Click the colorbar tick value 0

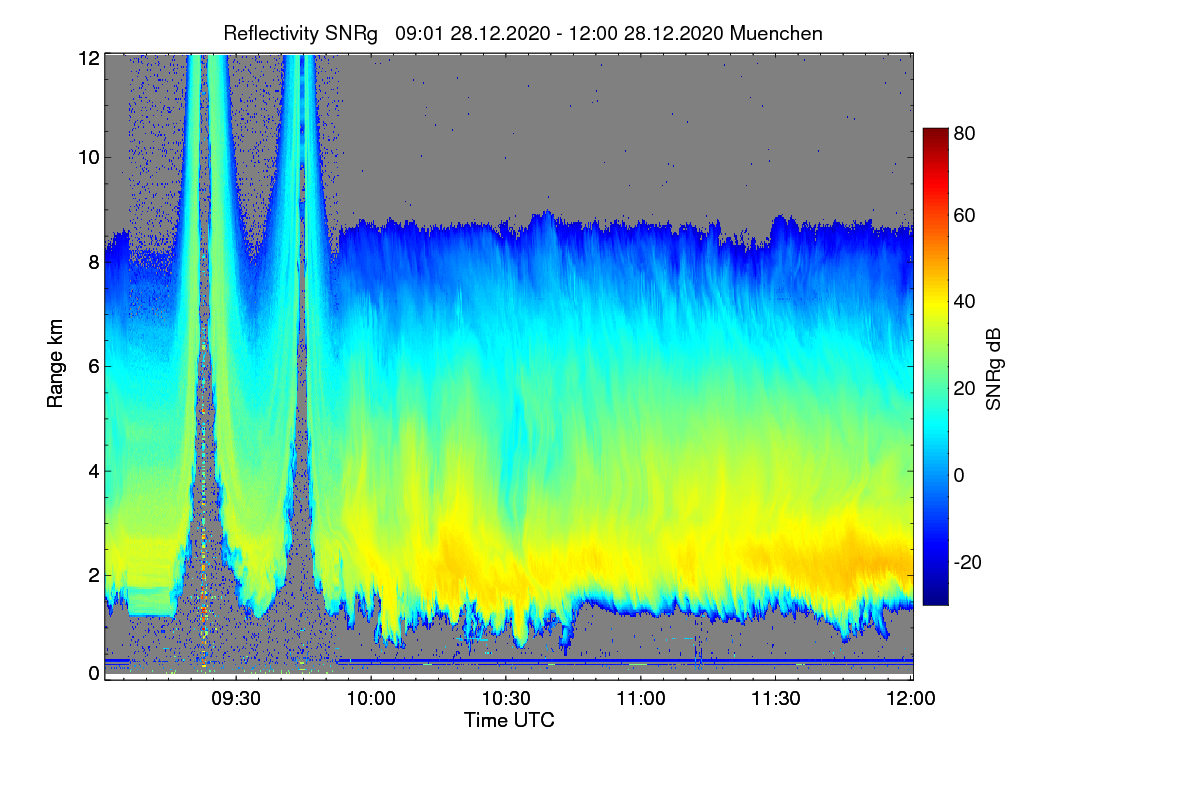pyautogui.click(x=960, y=475)
